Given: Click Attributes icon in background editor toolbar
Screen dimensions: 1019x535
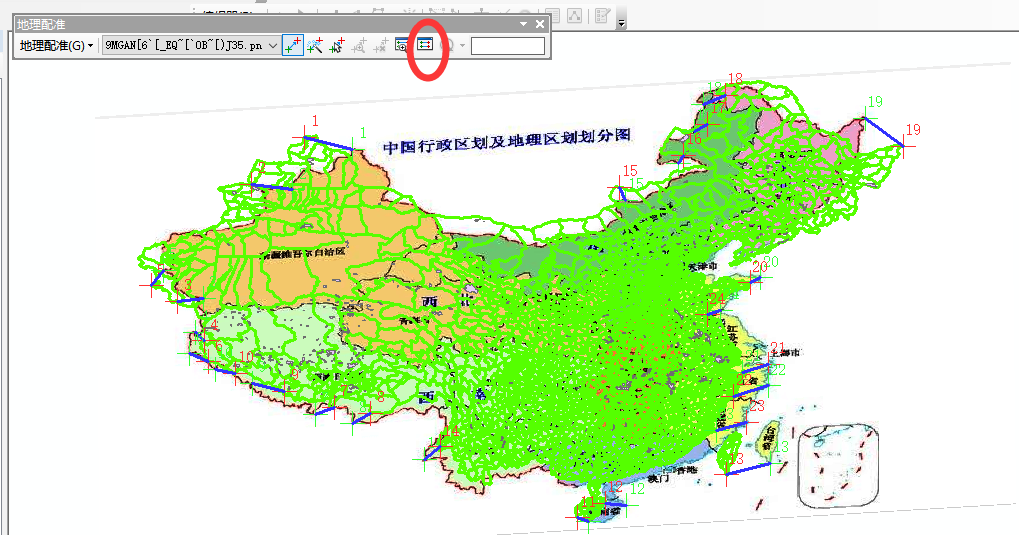Looking at the screenshot, I should [552, 16].
